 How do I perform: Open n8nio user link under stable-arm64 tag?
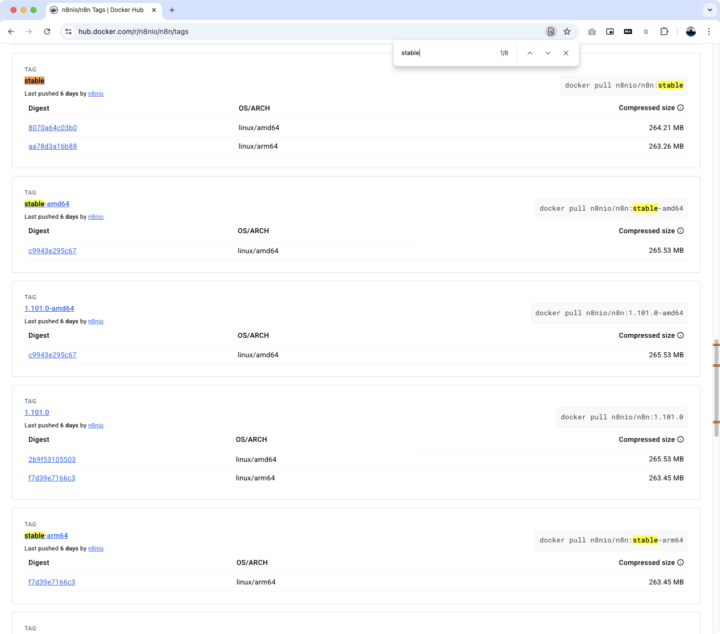pyautogui.click(x=96, y=549)
